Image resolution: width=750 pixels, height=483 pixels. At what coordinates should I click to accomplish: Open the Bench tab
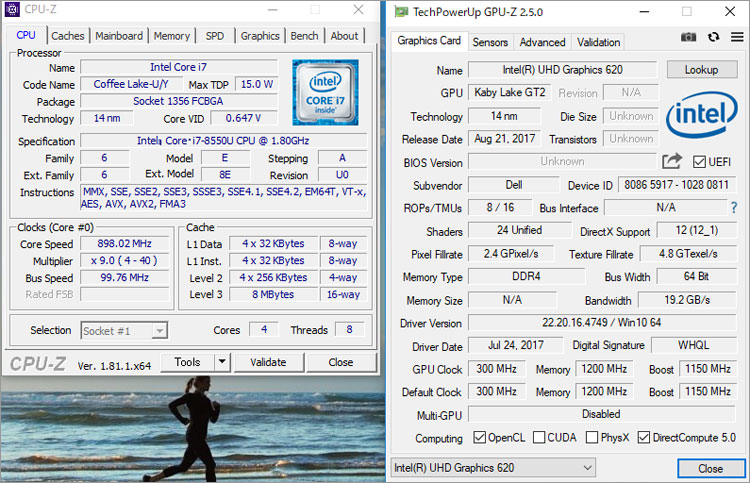304,36
